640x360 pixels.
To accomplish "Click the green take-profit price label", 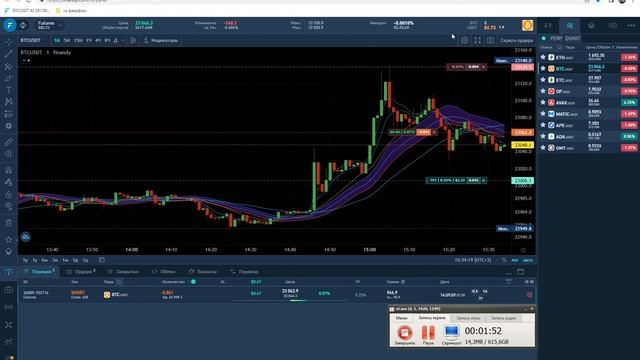I will click(x=522, y=180).
